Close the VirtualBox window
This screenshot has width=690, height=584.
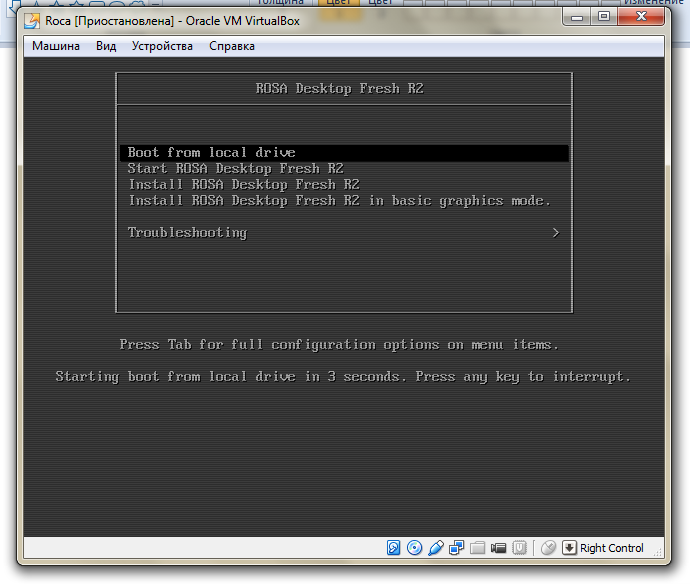641,17
